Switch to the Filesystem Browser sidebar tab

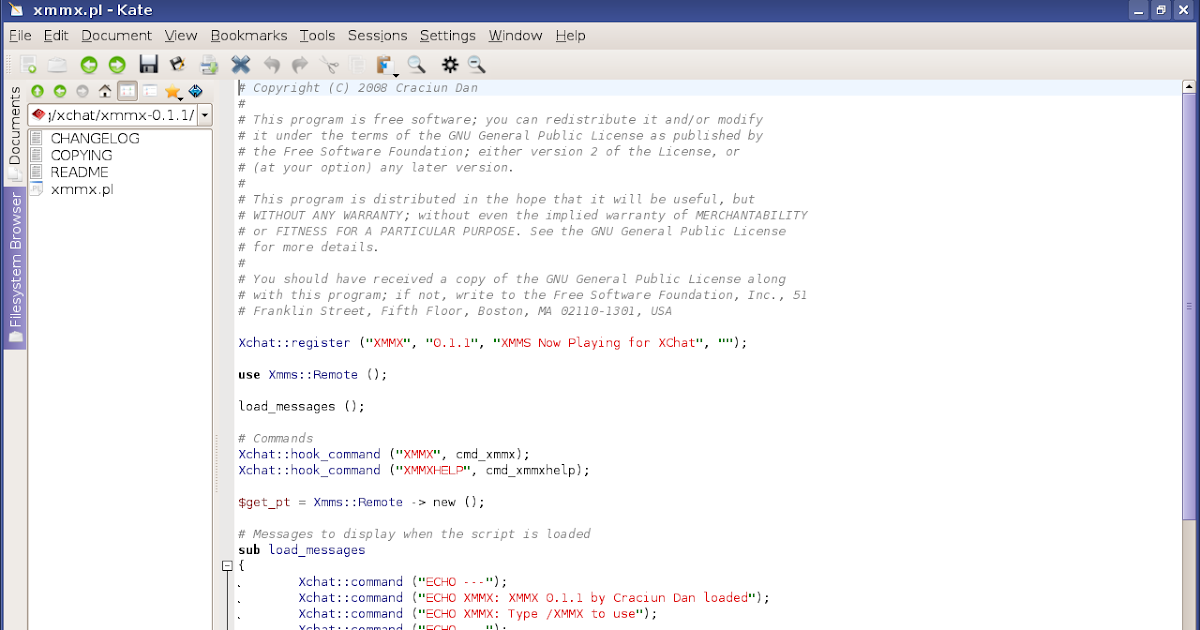point(15,268)
